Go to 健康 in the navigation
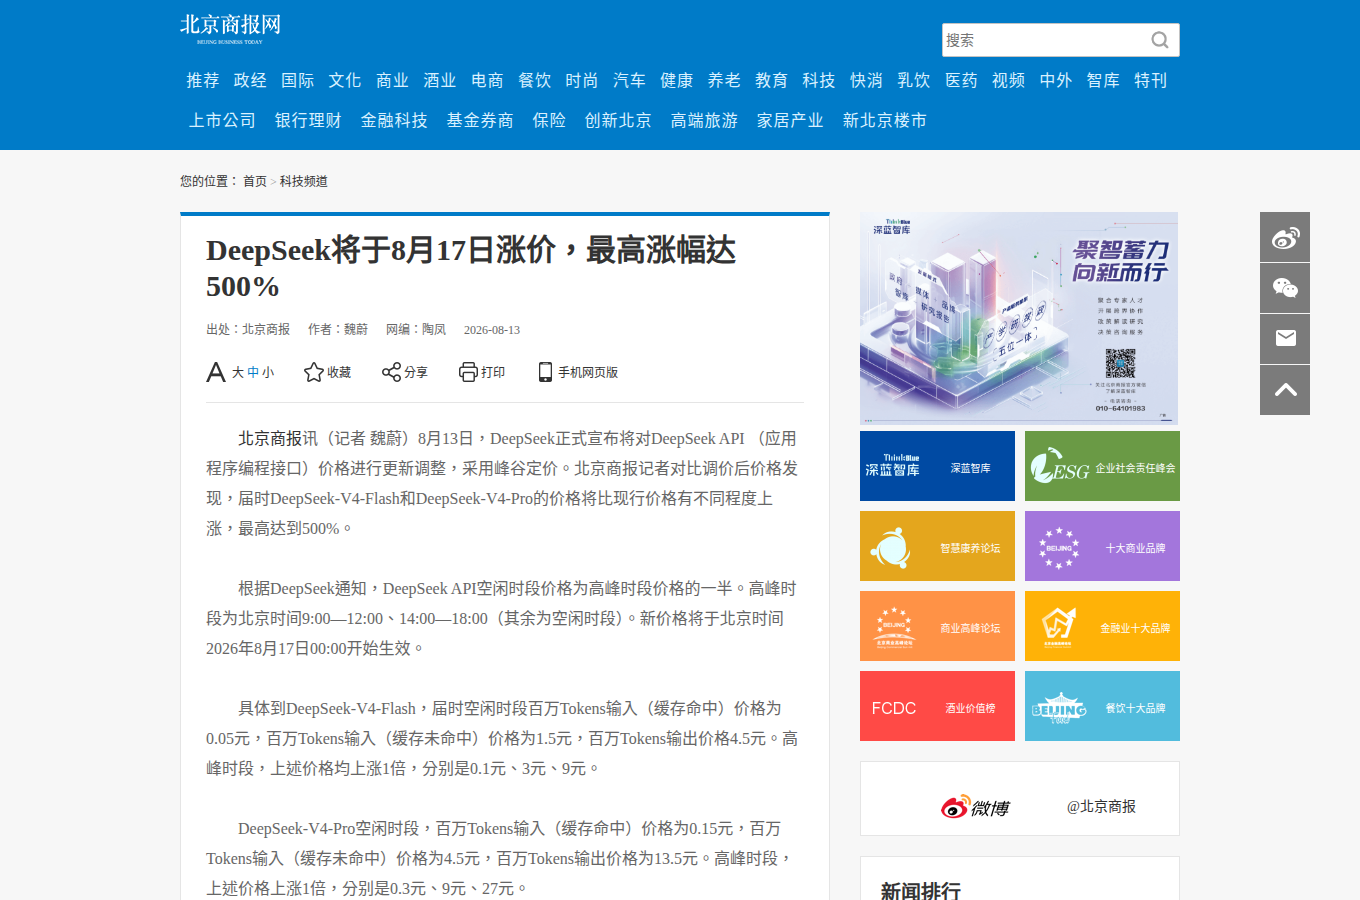 tap(677, 80)
